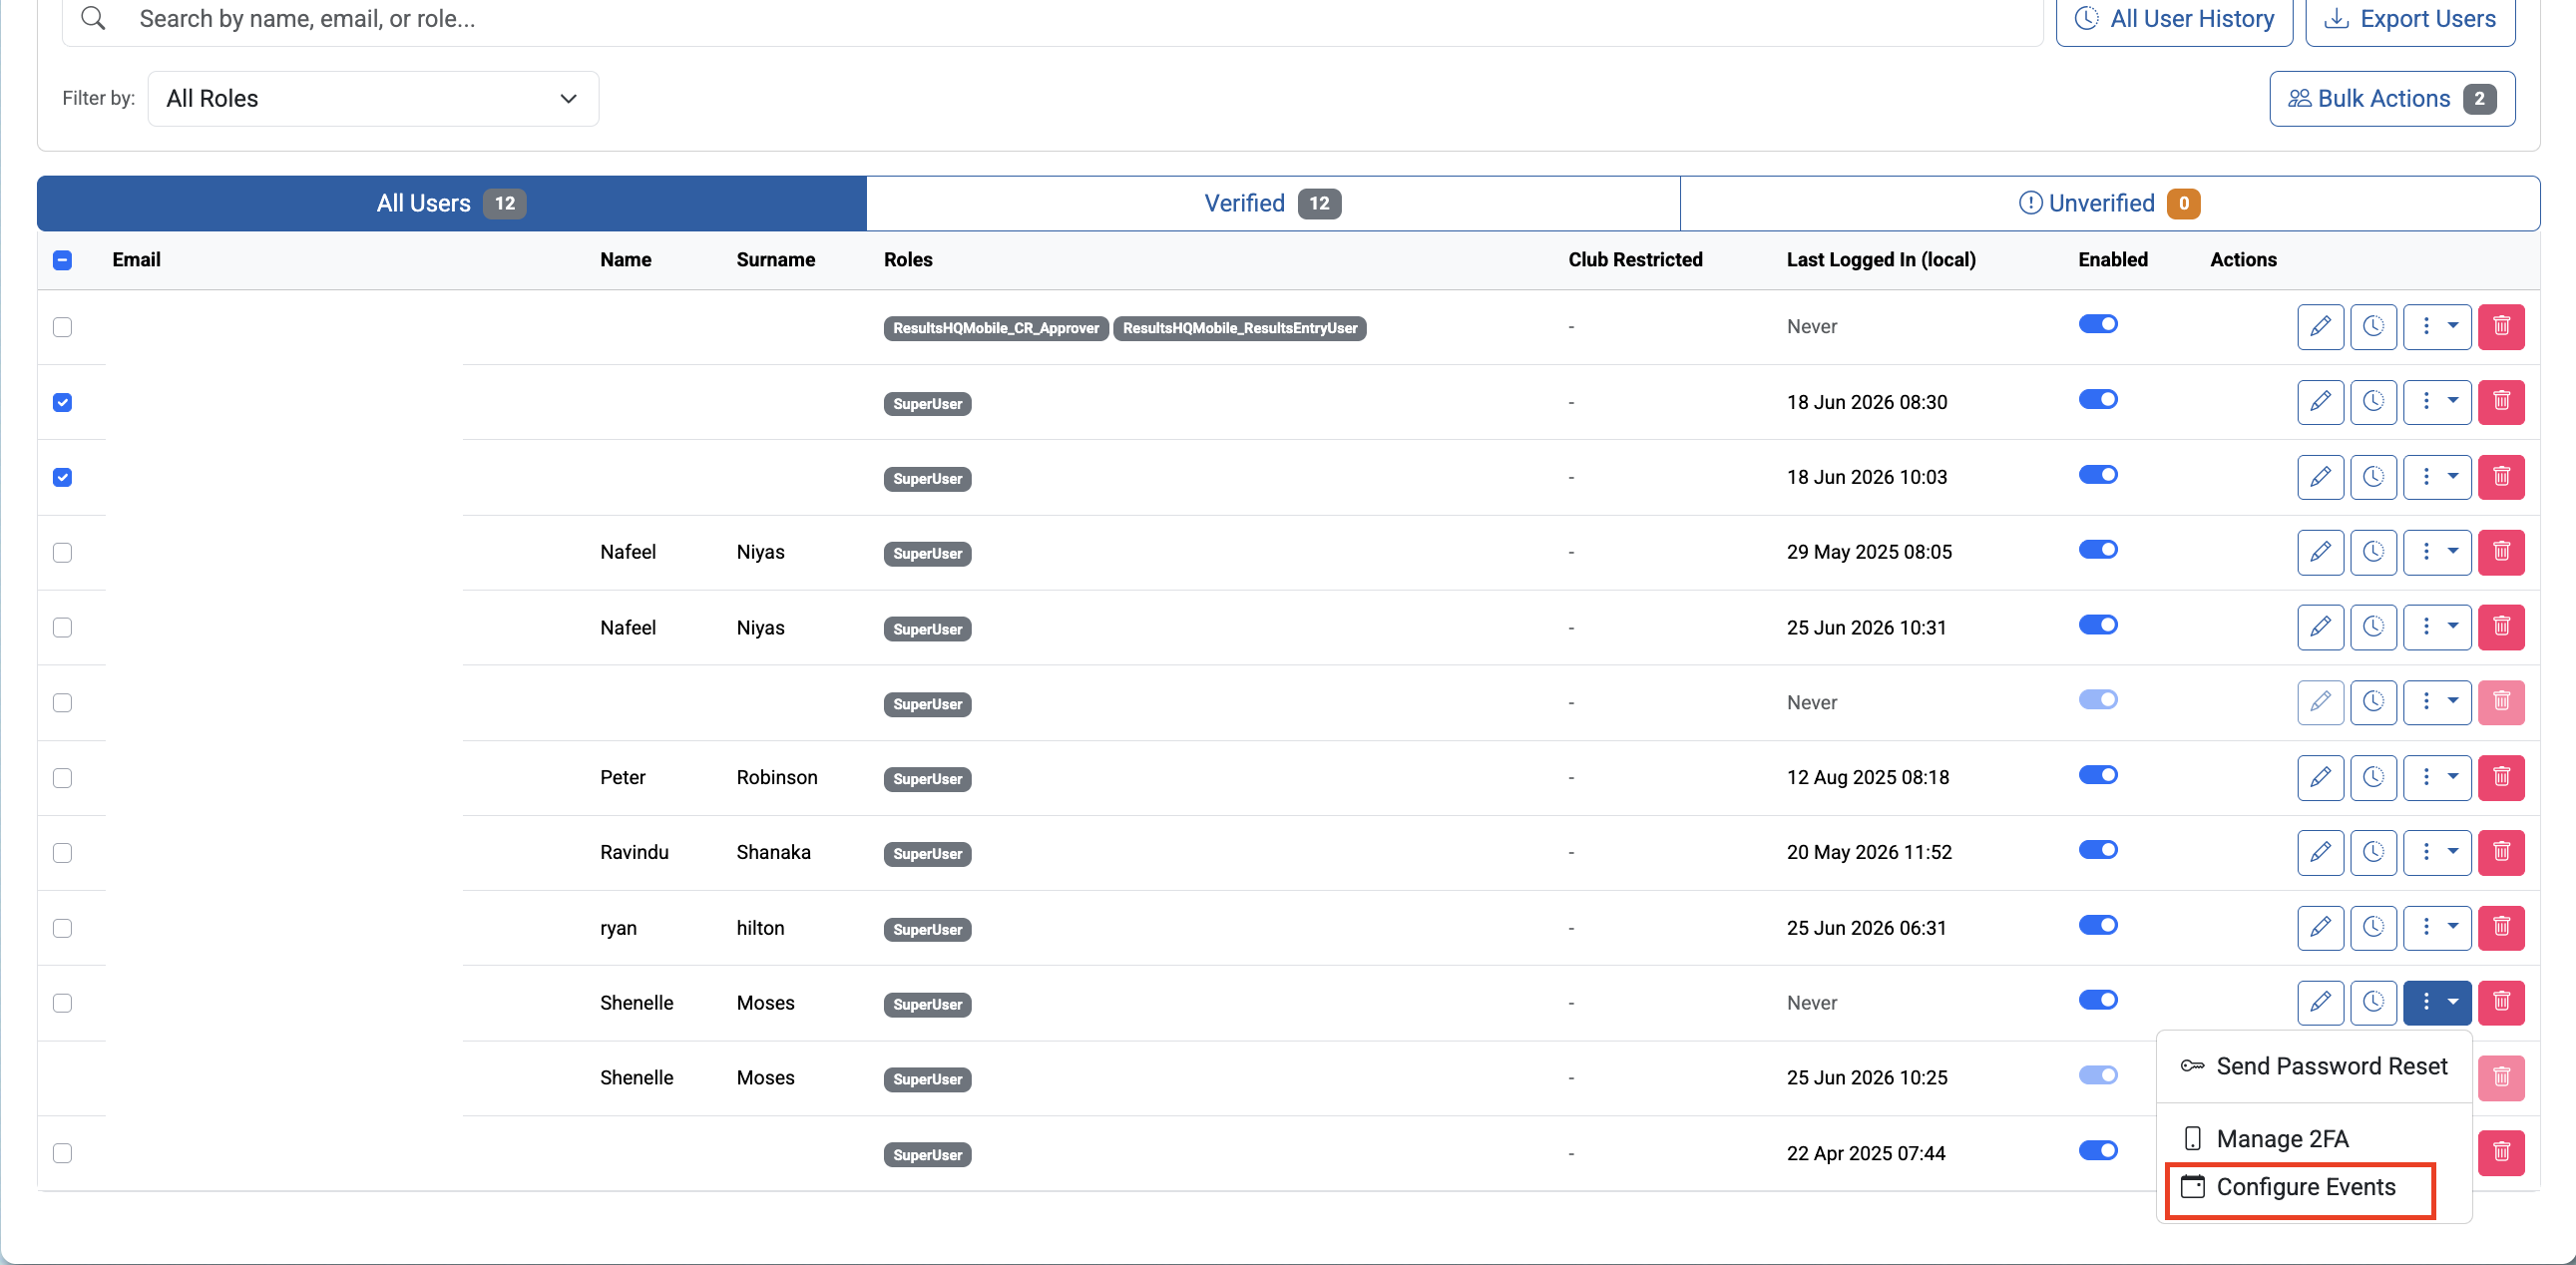
Task: Toggle enabled switch for 22 Apr 2025 user
Action: 2098,1150
